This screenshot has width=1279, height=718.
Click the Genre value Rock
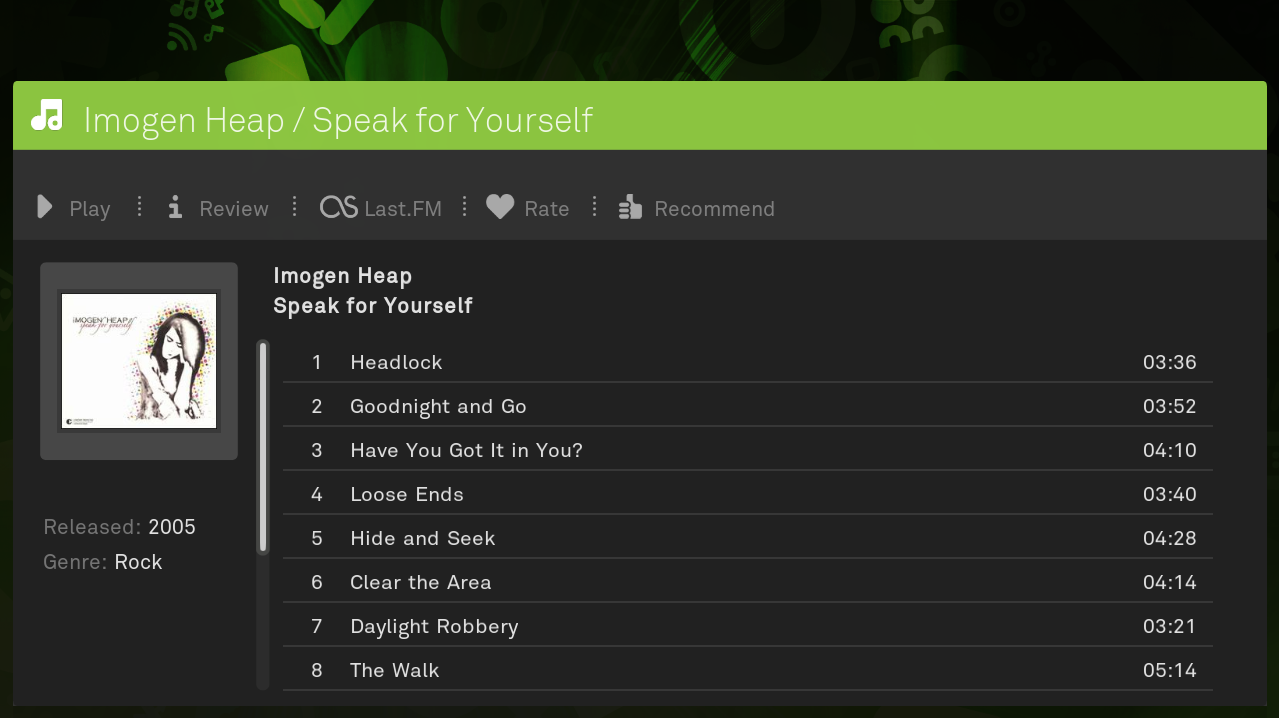click(138, 562)
